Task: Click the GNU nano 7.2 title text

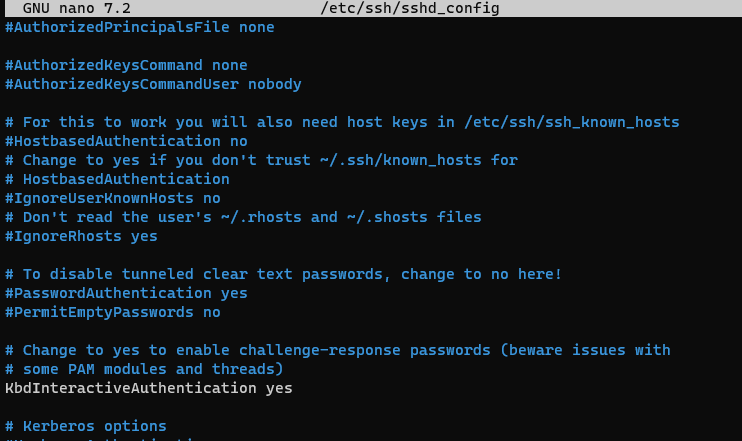Action: [77, 8]
